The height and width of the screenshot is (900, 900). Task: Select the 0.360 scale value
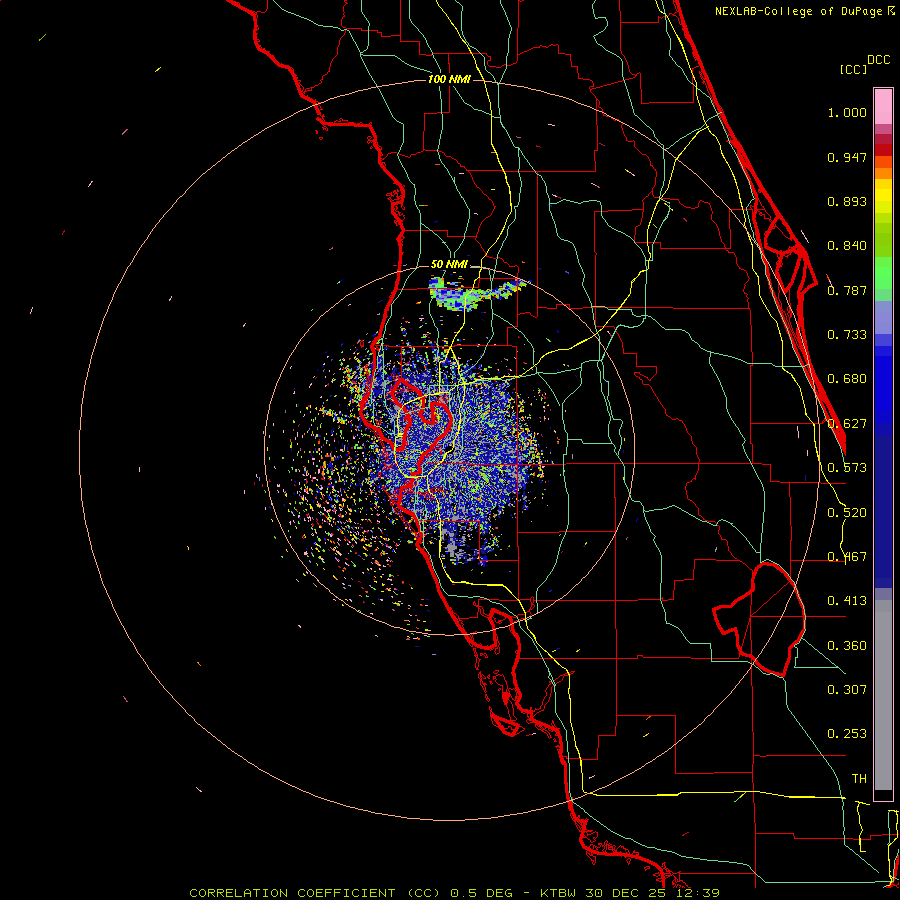tap(847, 646)
